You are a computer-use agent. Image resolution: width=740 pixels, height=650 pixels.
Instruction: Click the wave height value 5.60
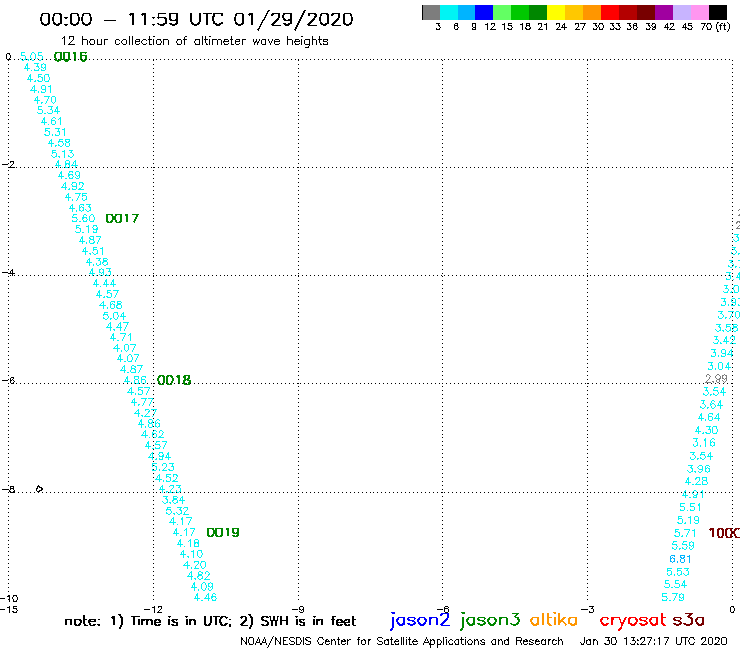click(x=83, y=219)
